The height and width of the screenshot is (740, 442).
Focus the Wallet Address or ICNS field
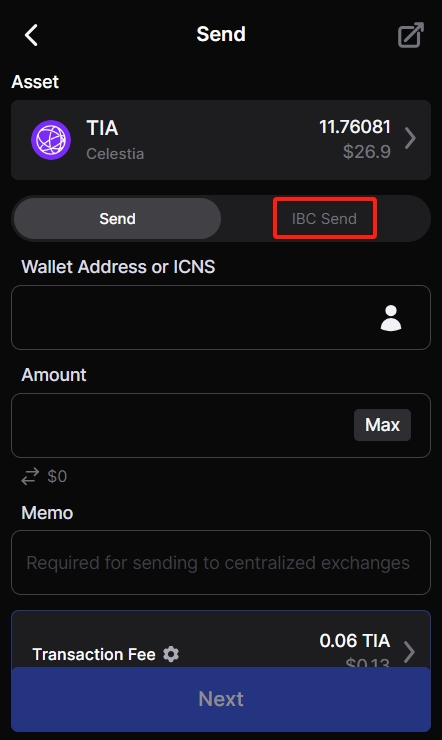coord(221,318)
